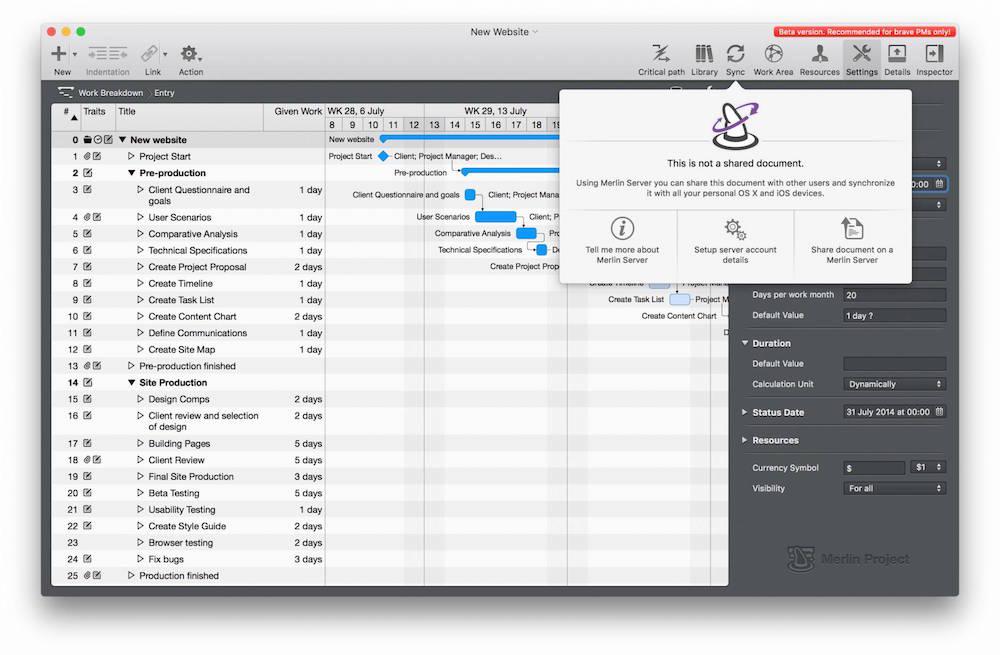Click the 5 days work of Building Pages
The height and width of the screenshot is (655, 1000).
click(x=308, y=443)
